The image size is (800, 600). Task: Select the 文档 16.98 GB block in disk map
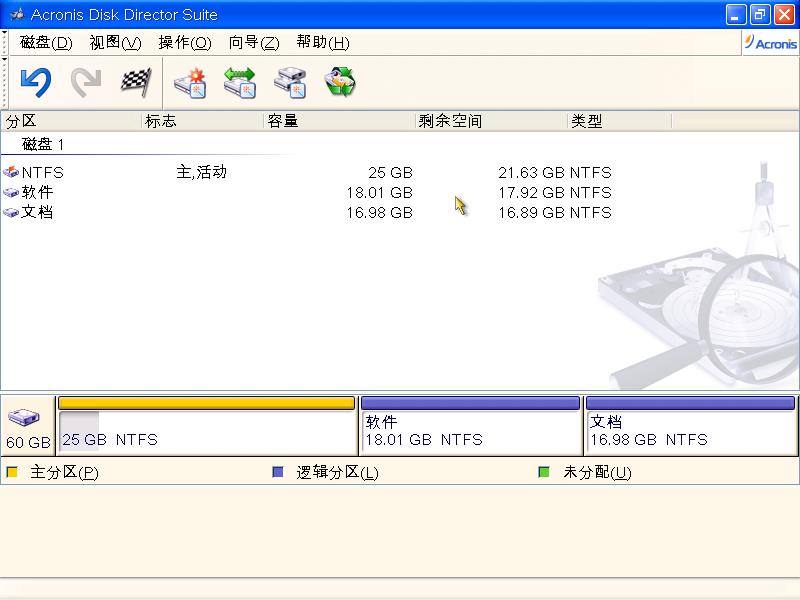690,426
